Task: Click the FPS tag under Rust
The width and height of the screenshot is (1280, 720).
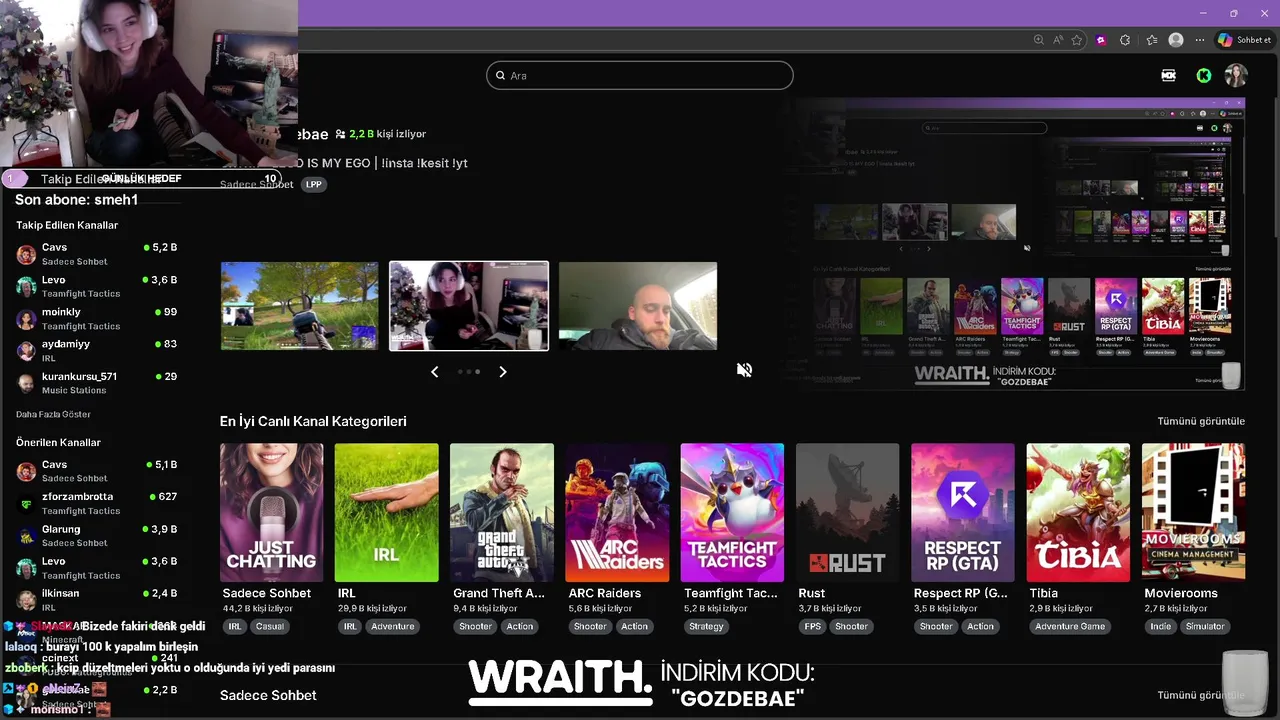Action: point(813,627)
